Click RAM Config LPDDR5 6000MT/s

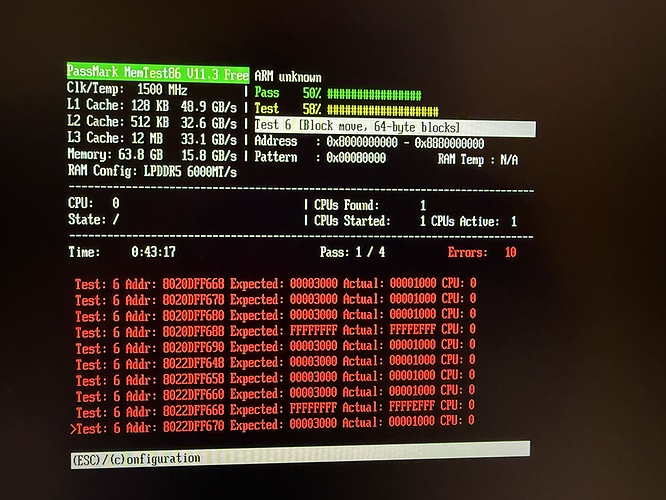tap(152, 171)
